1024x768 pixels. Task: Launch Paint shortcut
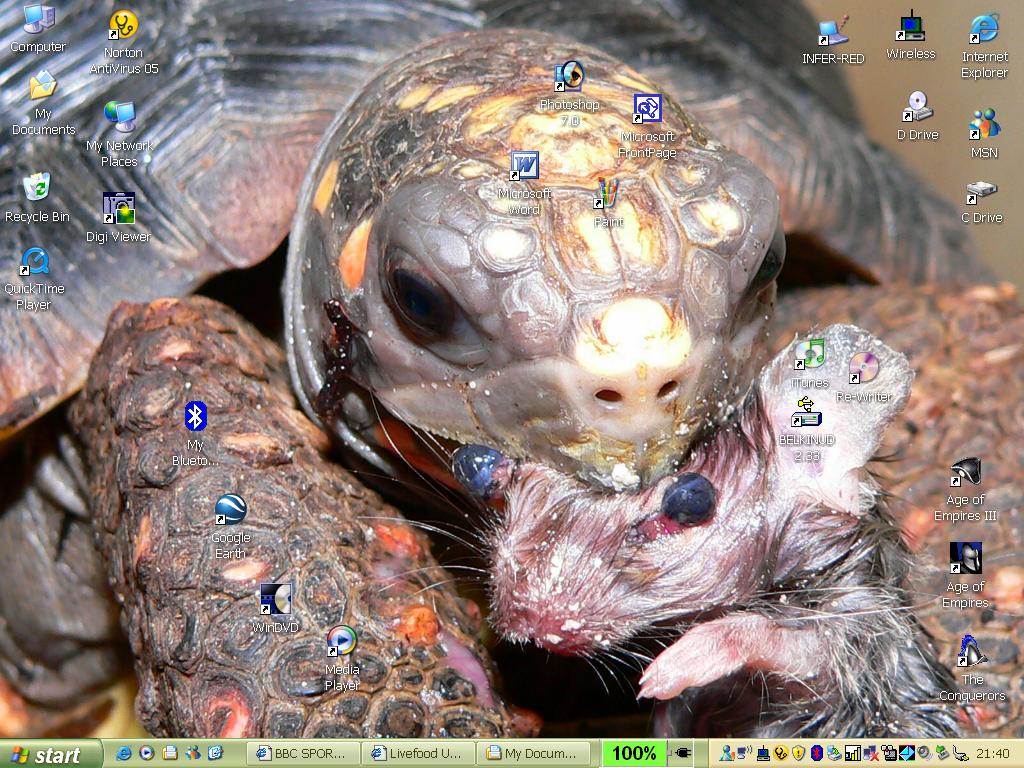(608, 203)
